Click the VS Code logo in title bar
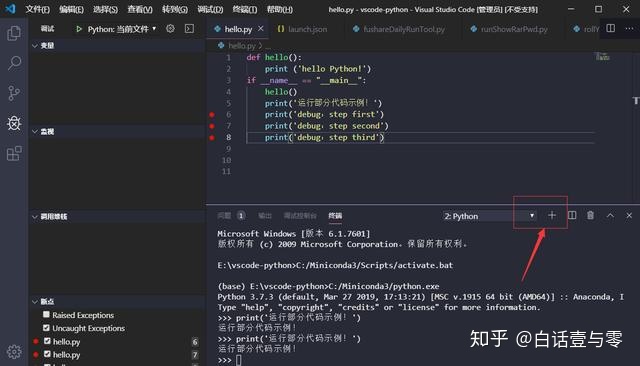 pos(10,9)
